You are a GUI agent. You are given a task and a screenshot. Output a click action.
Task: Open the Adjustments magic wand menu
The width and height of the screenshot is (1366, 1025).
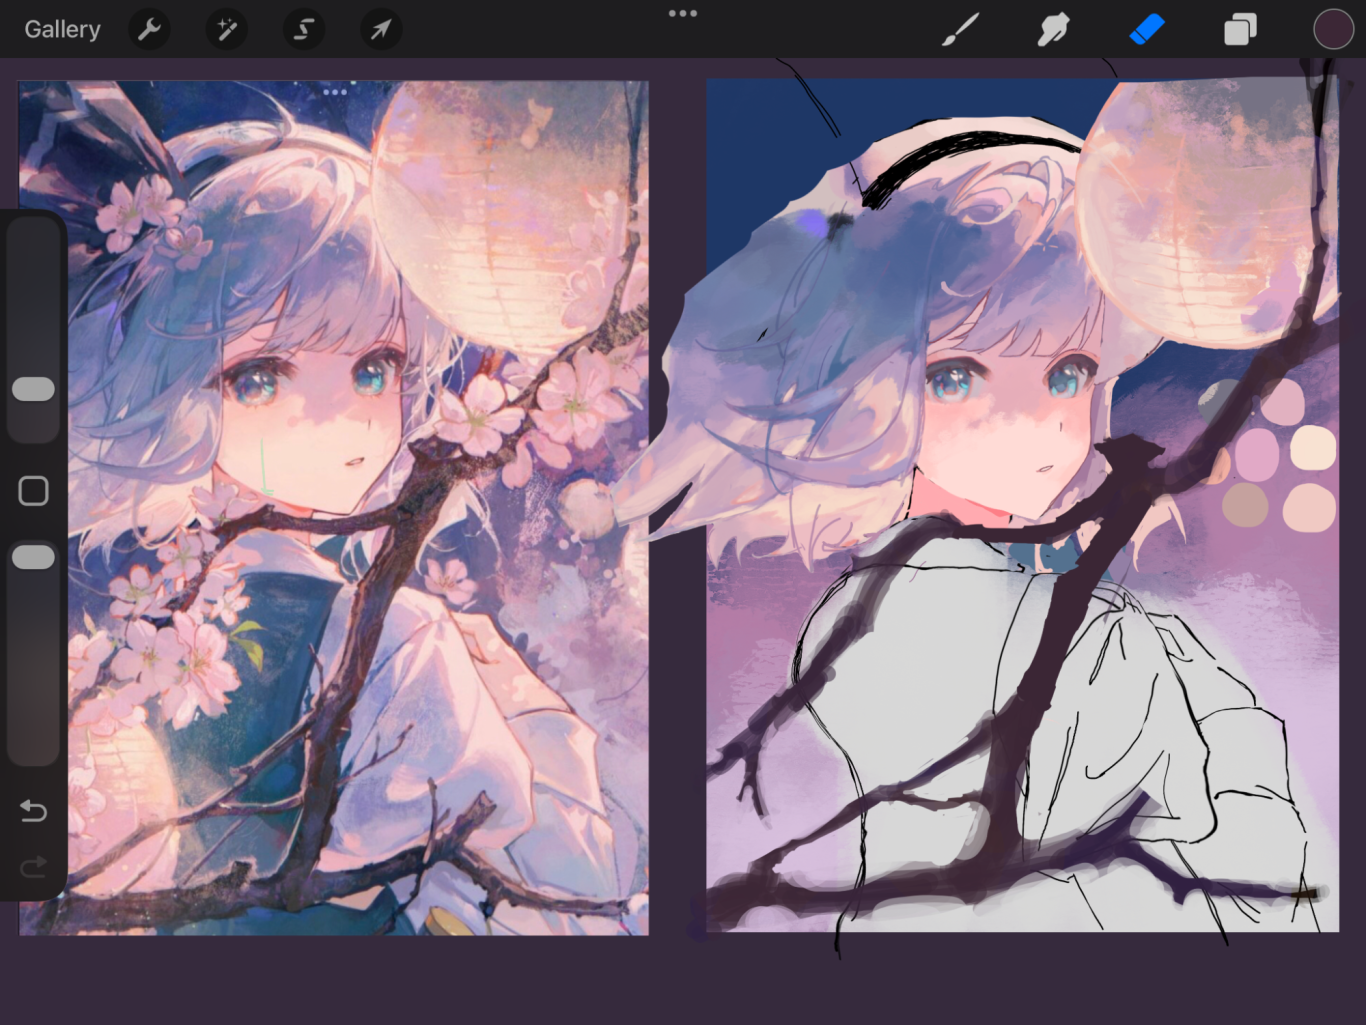pyautogui.click(x=226, y=30)
